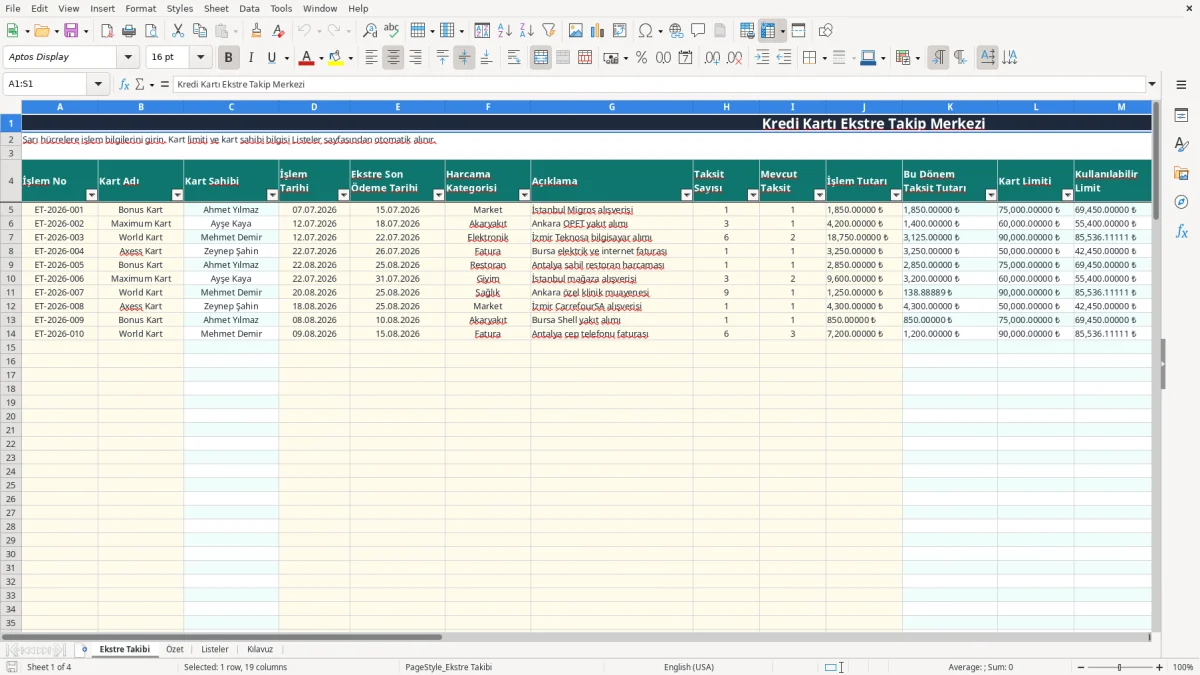The image size is (1200, 675).
Task: Select row 9 header
Action: pos(11,265)
